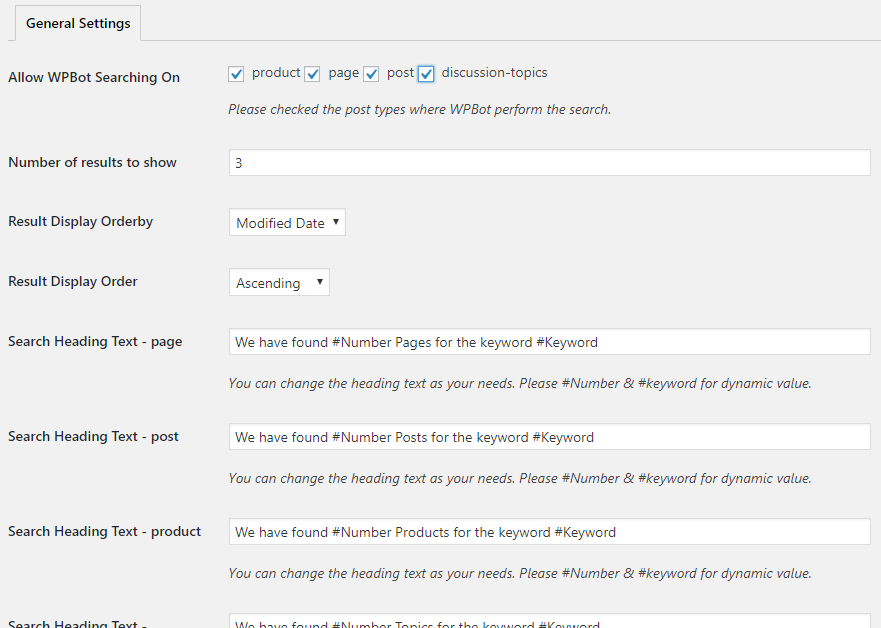Click the 'Search Heading Text - product' label
Screen dimensions: 881x628
pos(105,531)
